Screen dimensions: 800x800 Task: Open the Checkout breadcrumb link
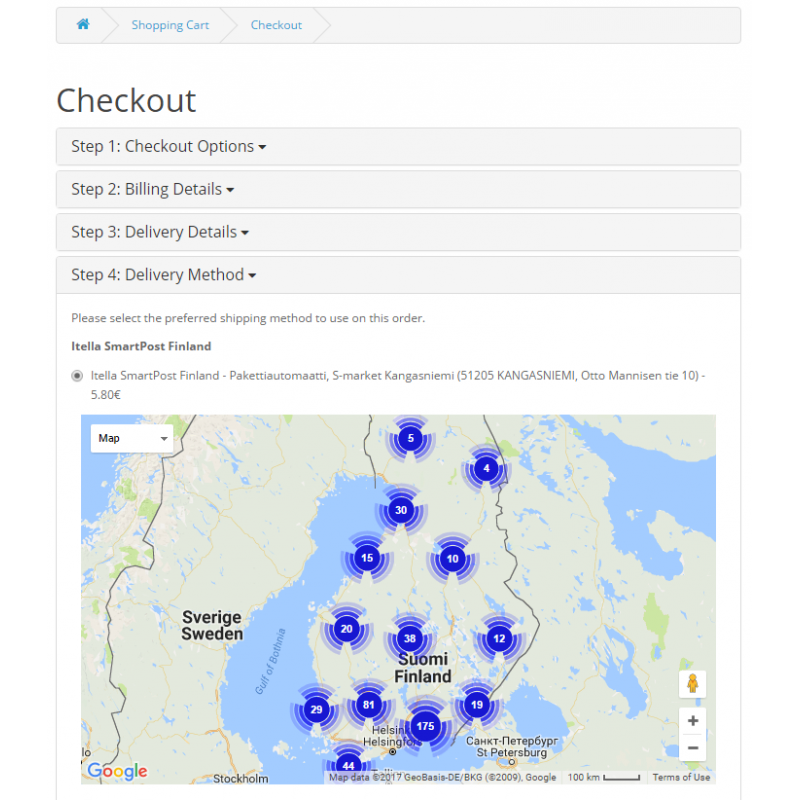(276, 25)
